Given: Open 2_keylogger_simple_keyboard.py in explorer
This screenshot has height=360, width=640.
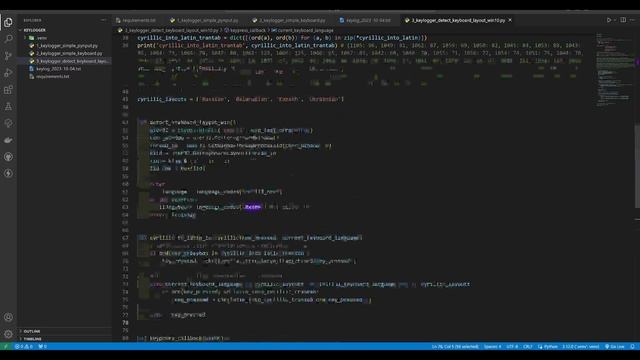Looking at the screenshot, I should pyautogui.click(x=64, y=53).
